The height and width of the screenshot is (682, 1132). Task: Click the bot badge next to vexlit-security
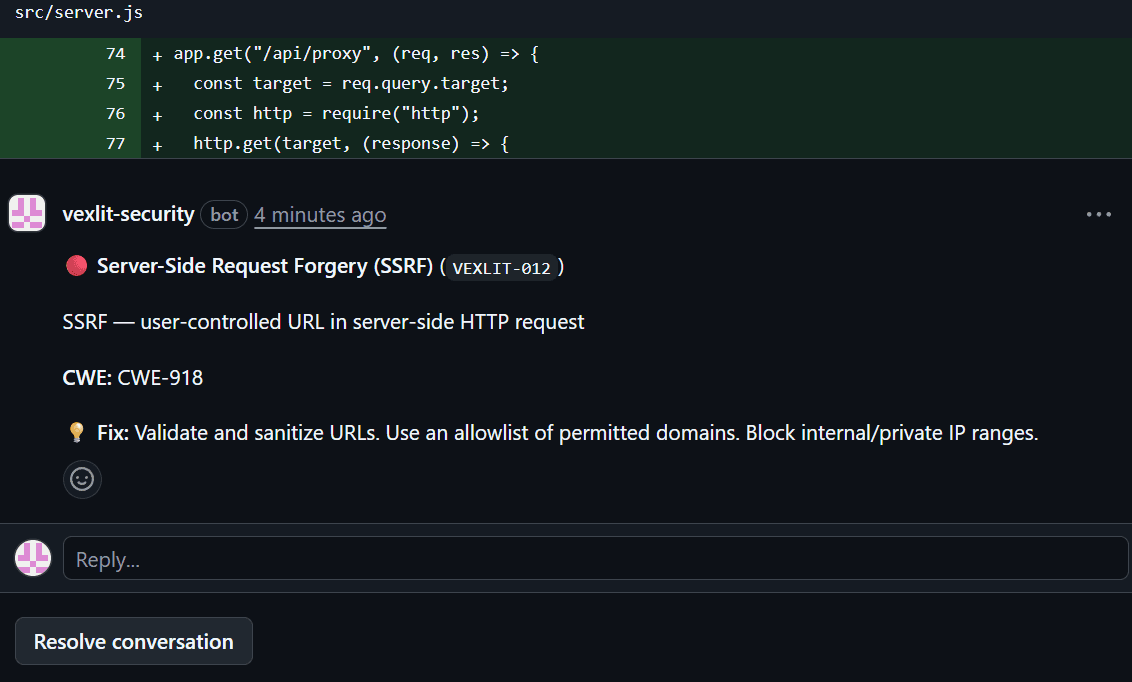pyautogui.click(x=224, y=214)
